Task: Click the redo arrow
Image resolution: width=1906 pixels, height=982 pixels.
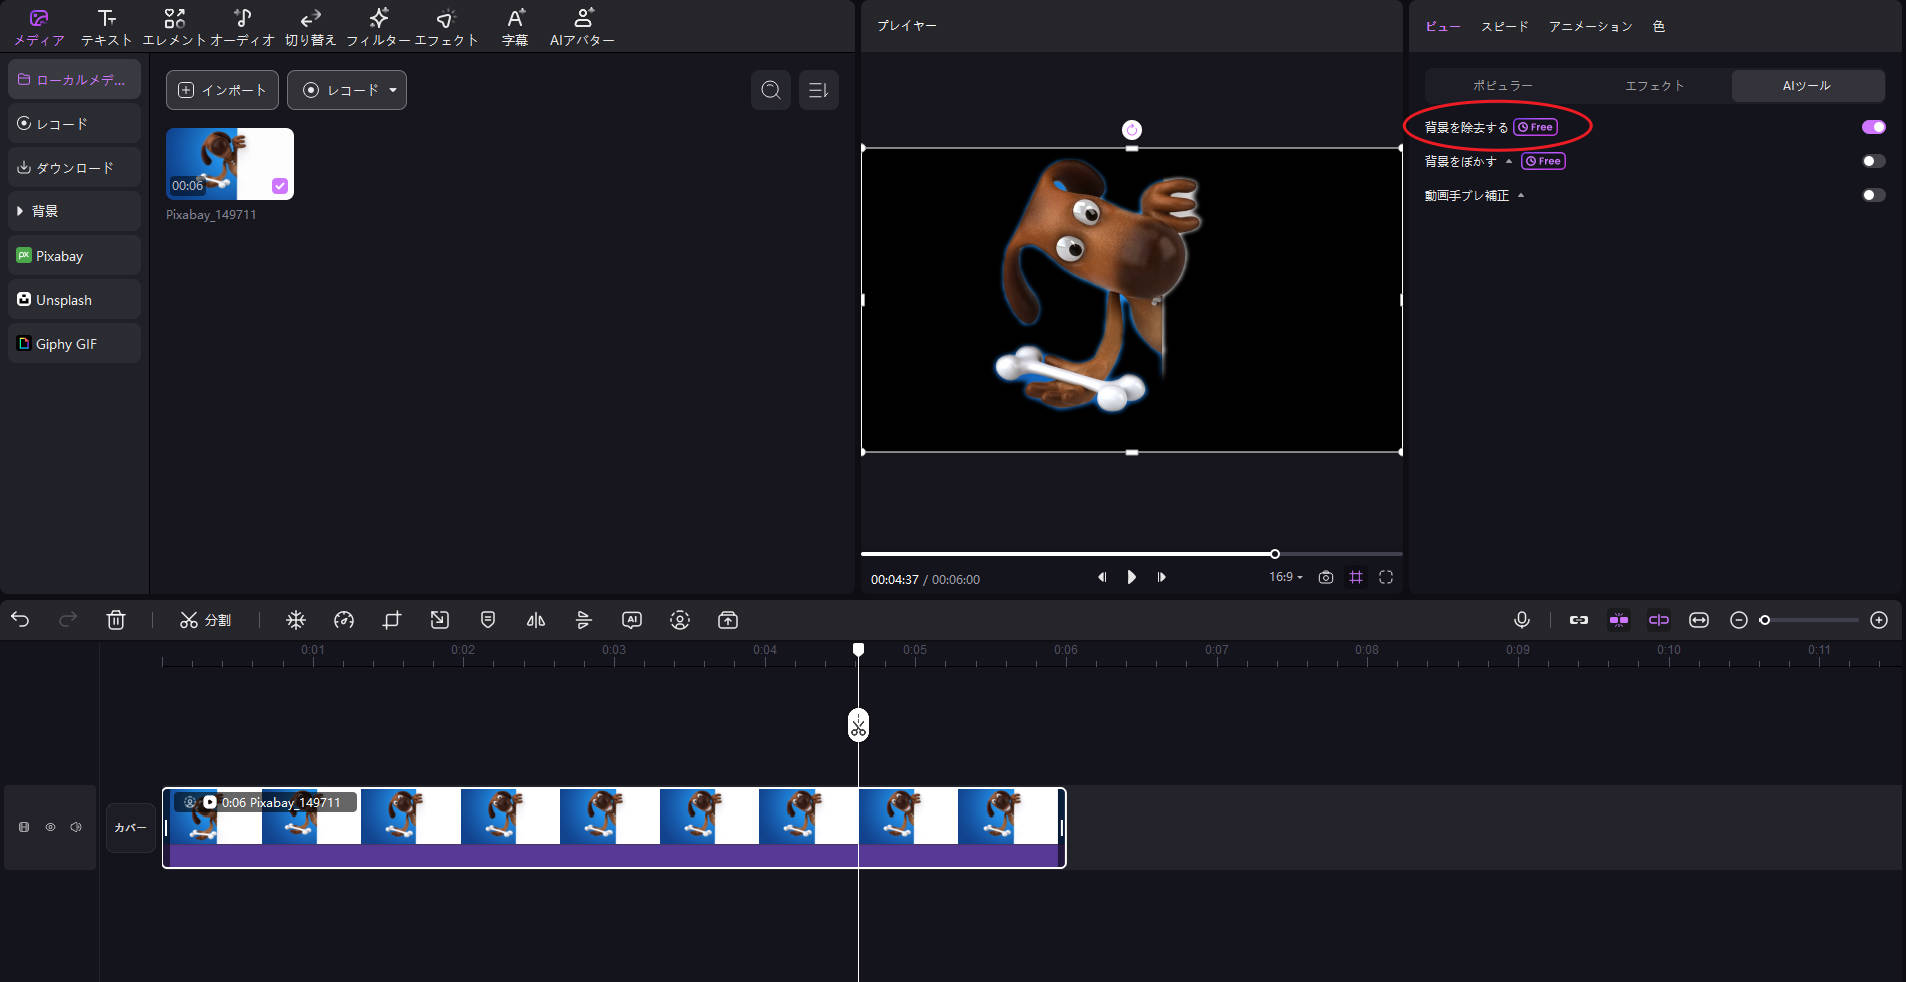Action: [68, 620]
